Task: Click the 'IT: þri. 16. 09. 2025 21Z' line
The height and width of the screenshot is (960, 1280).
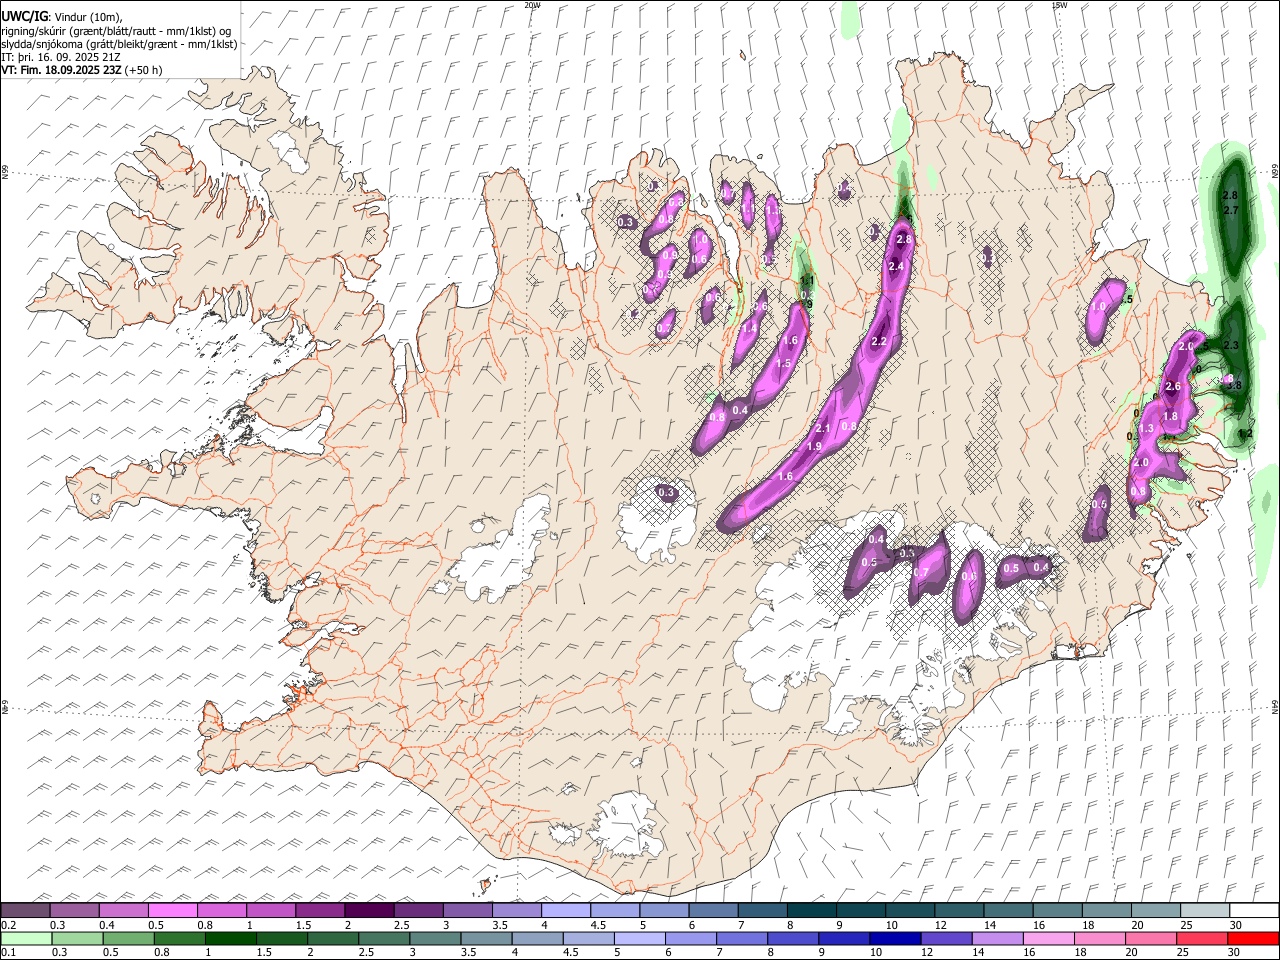Action: tap(61, 57)
